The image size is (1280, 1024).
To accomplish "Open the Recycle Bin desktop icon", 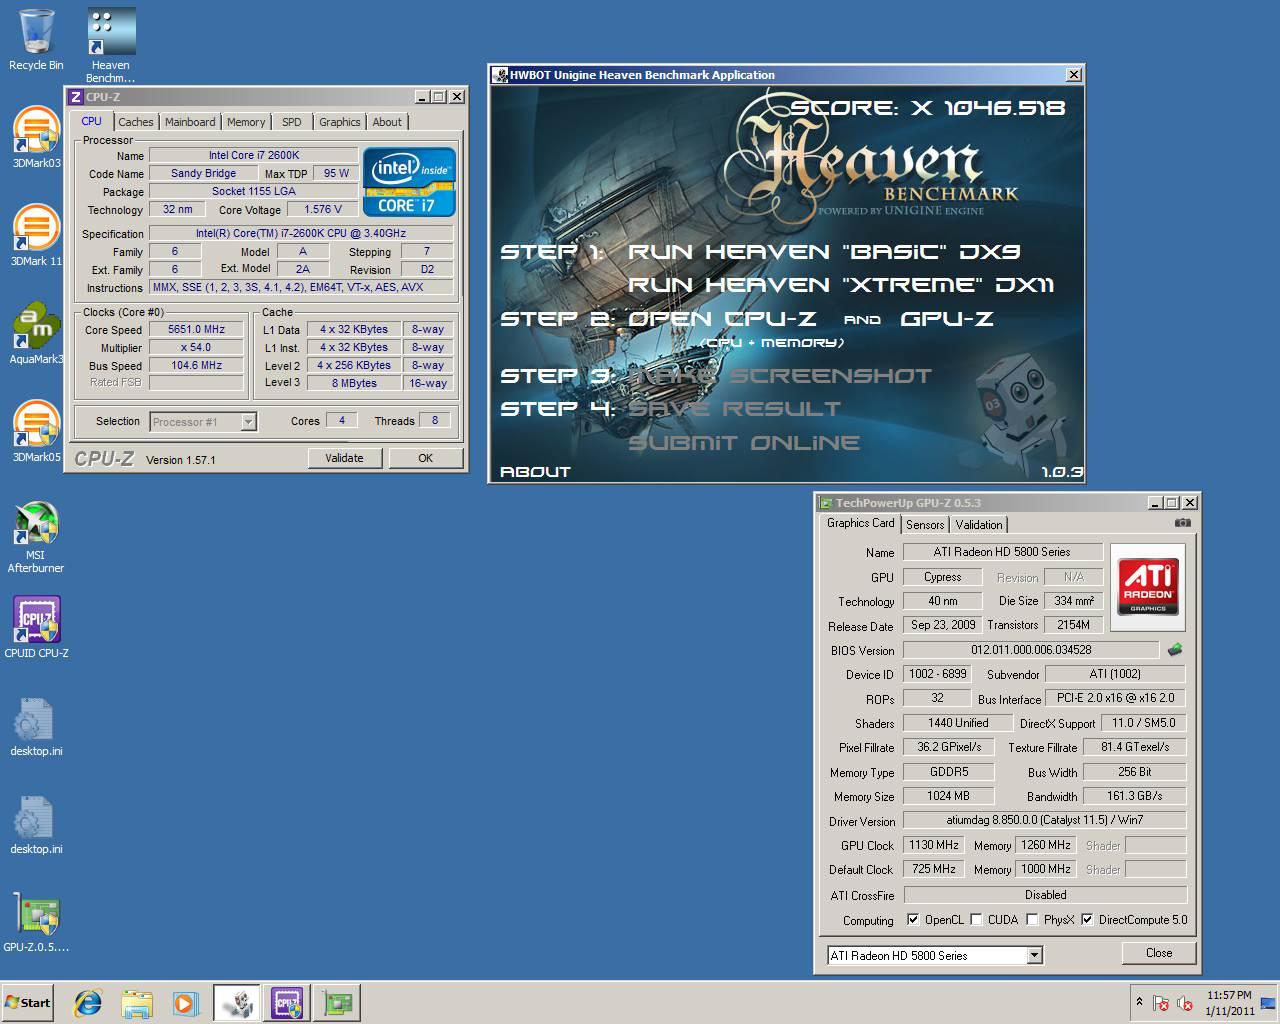I will coord(36,39).
